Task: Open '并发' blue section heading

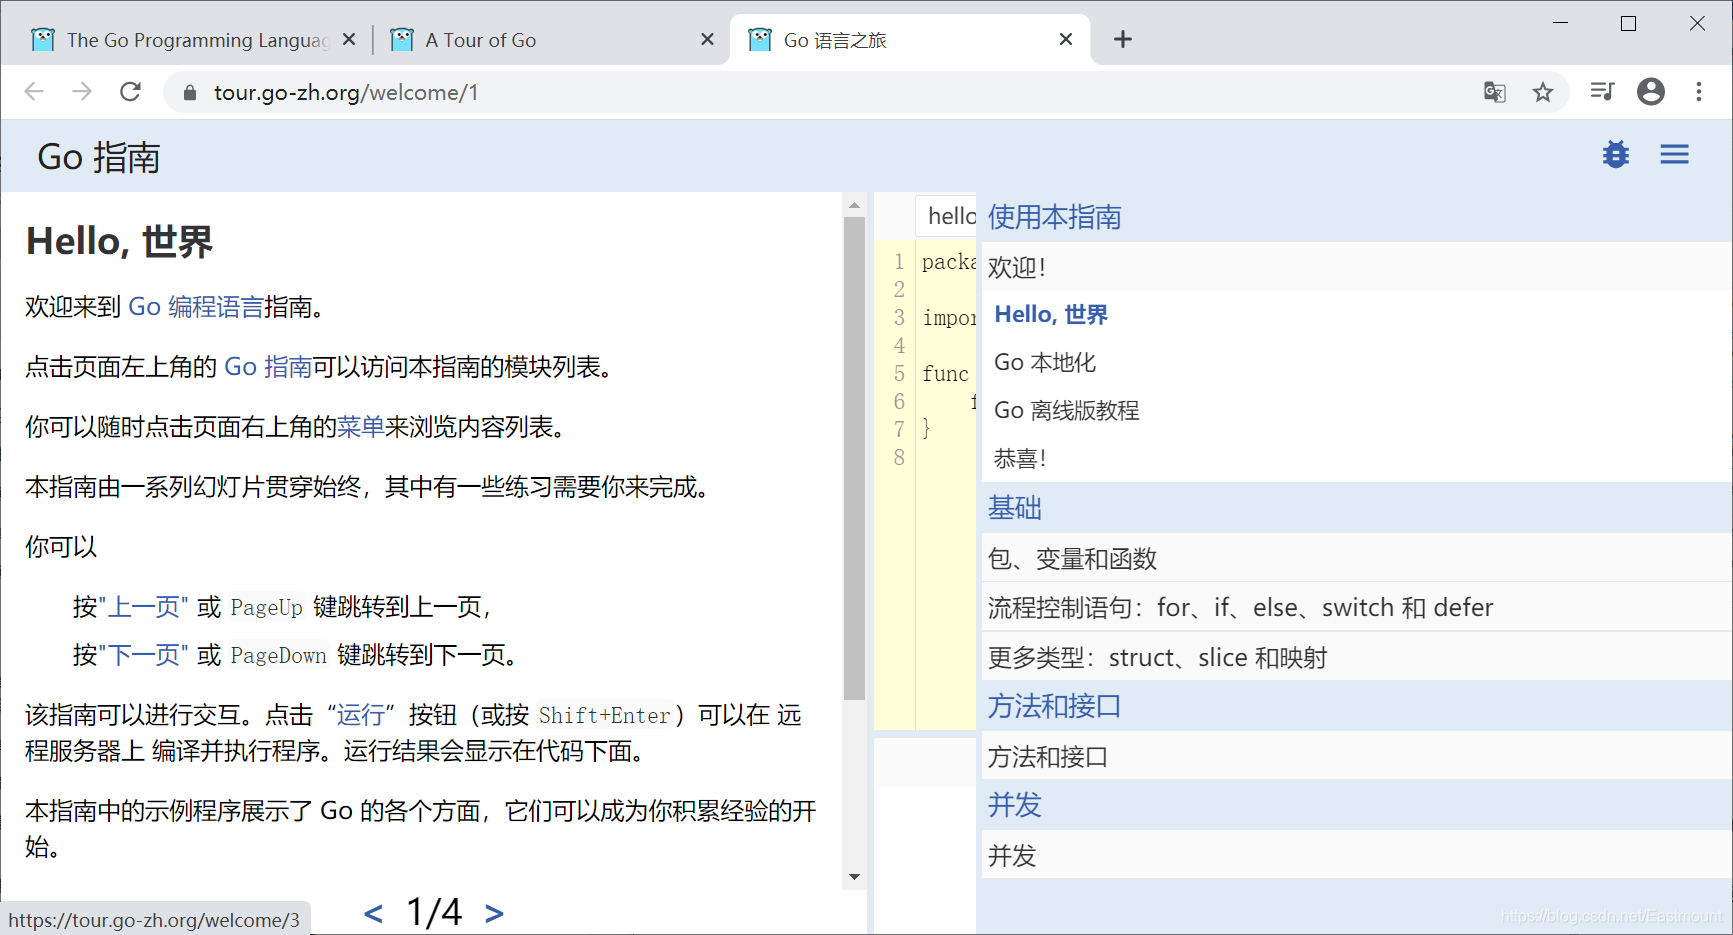Action: pos(1015,805)
